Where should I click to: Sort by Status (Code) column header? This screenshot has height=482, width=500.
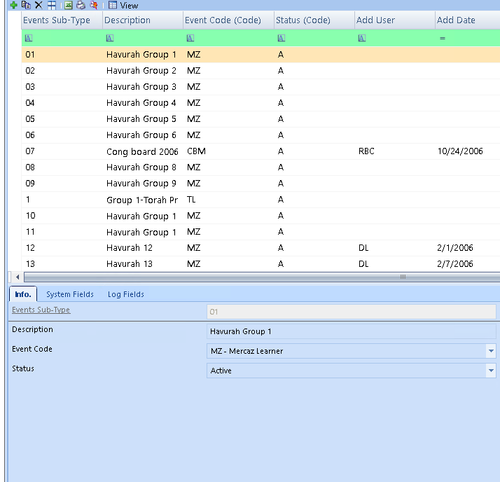tap(314, 20)
